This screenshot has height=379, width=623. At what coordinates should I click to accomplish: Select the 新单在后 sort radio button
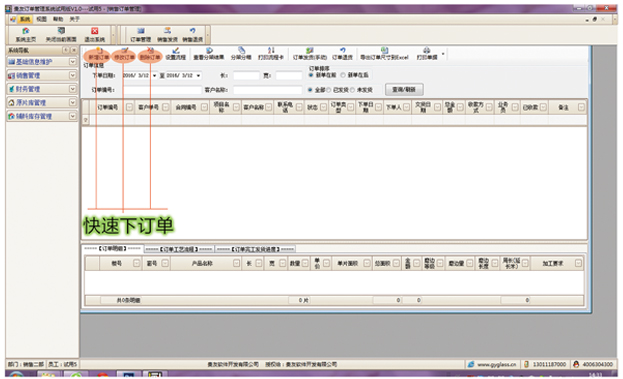pos(343,75)
